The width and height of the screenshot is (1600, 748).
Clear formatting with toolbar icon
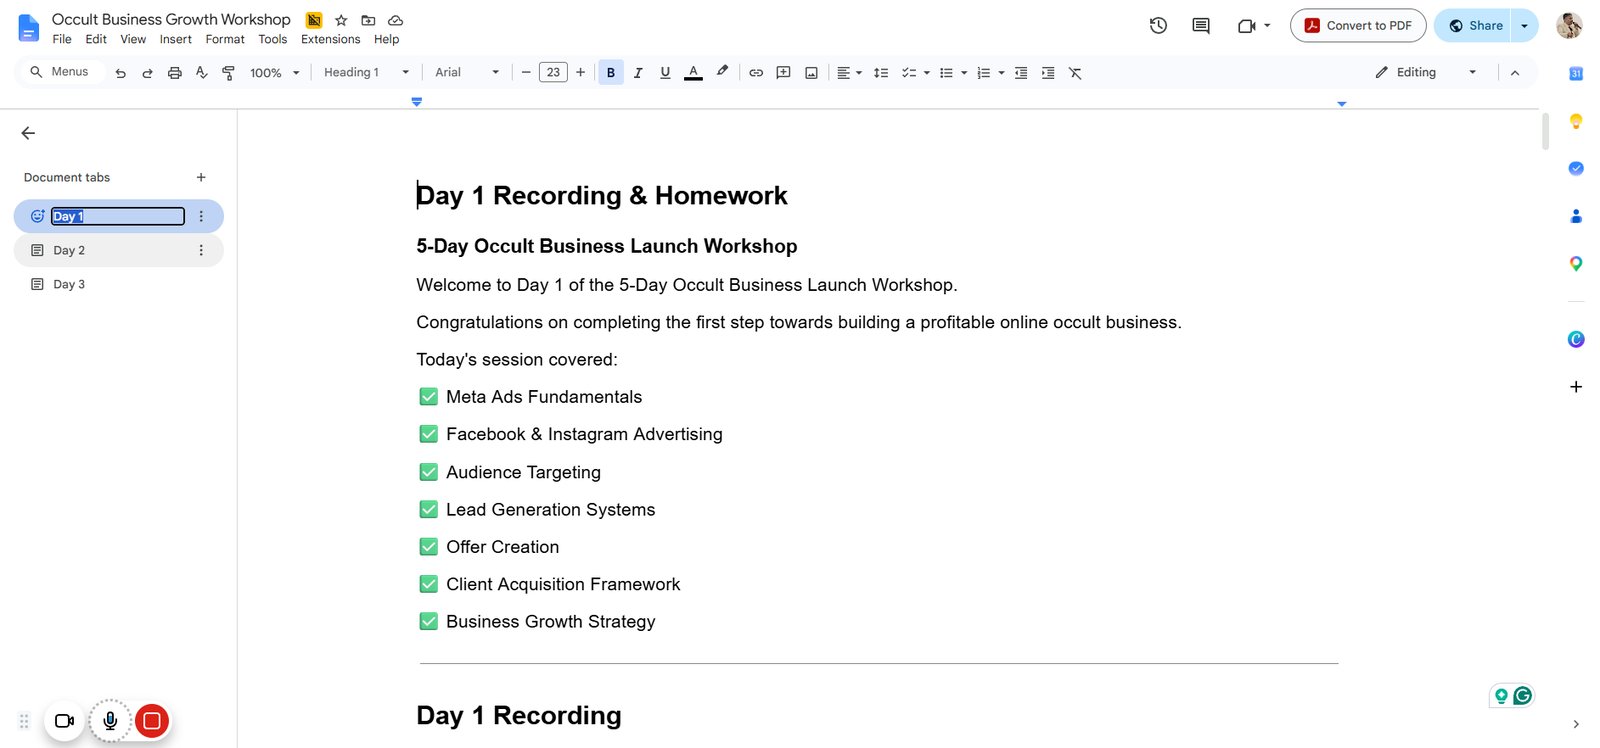click(1075, 73)
